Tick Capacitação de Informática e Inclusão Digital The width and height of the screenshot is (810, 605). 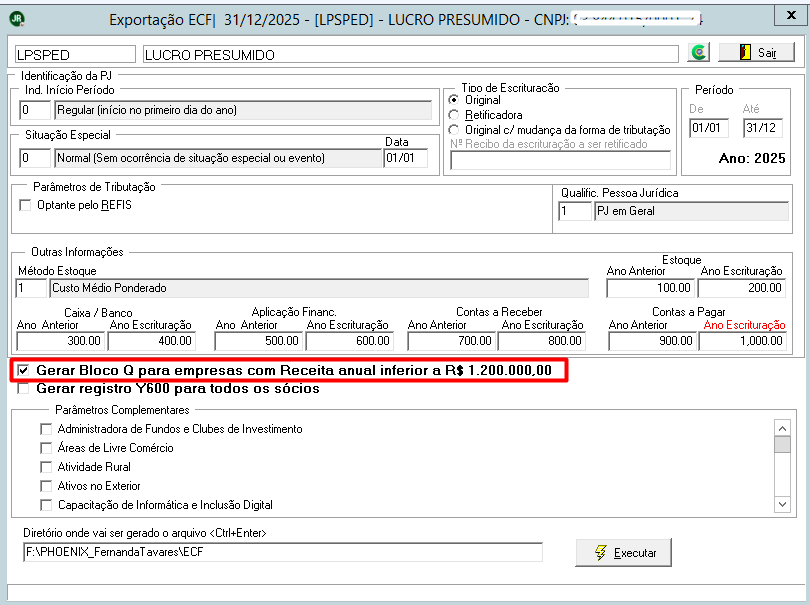(x=46, y=505)
